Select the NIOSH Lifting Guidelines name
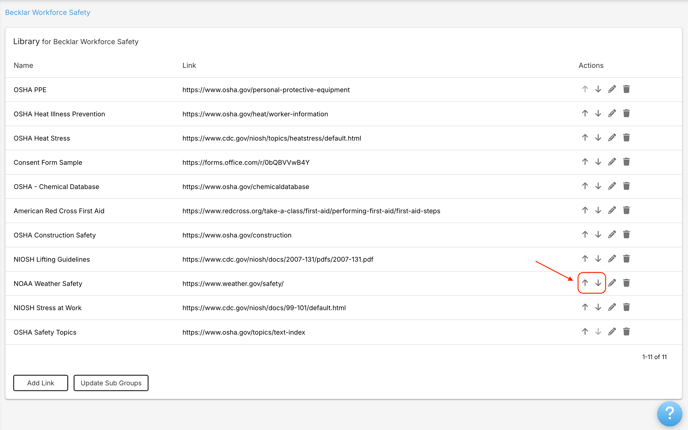 click(x=51, y=259)
